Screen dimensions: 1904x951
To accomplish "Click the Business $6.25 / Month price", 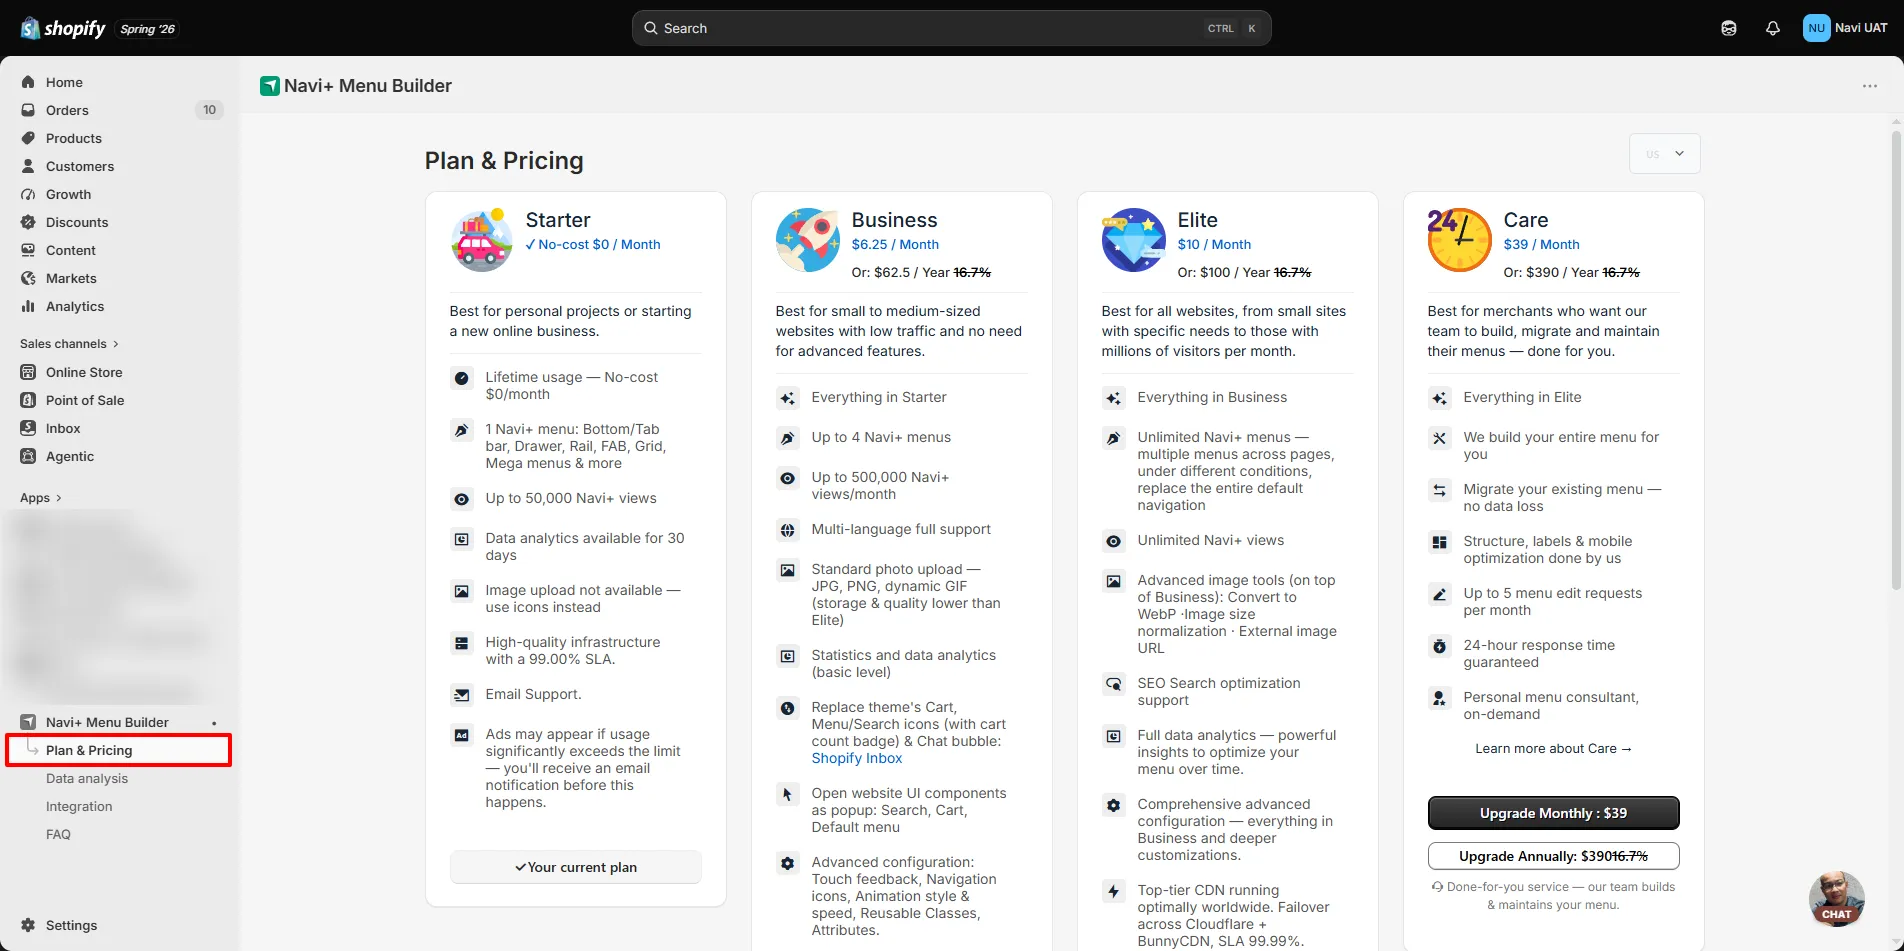I will (895, 244).
